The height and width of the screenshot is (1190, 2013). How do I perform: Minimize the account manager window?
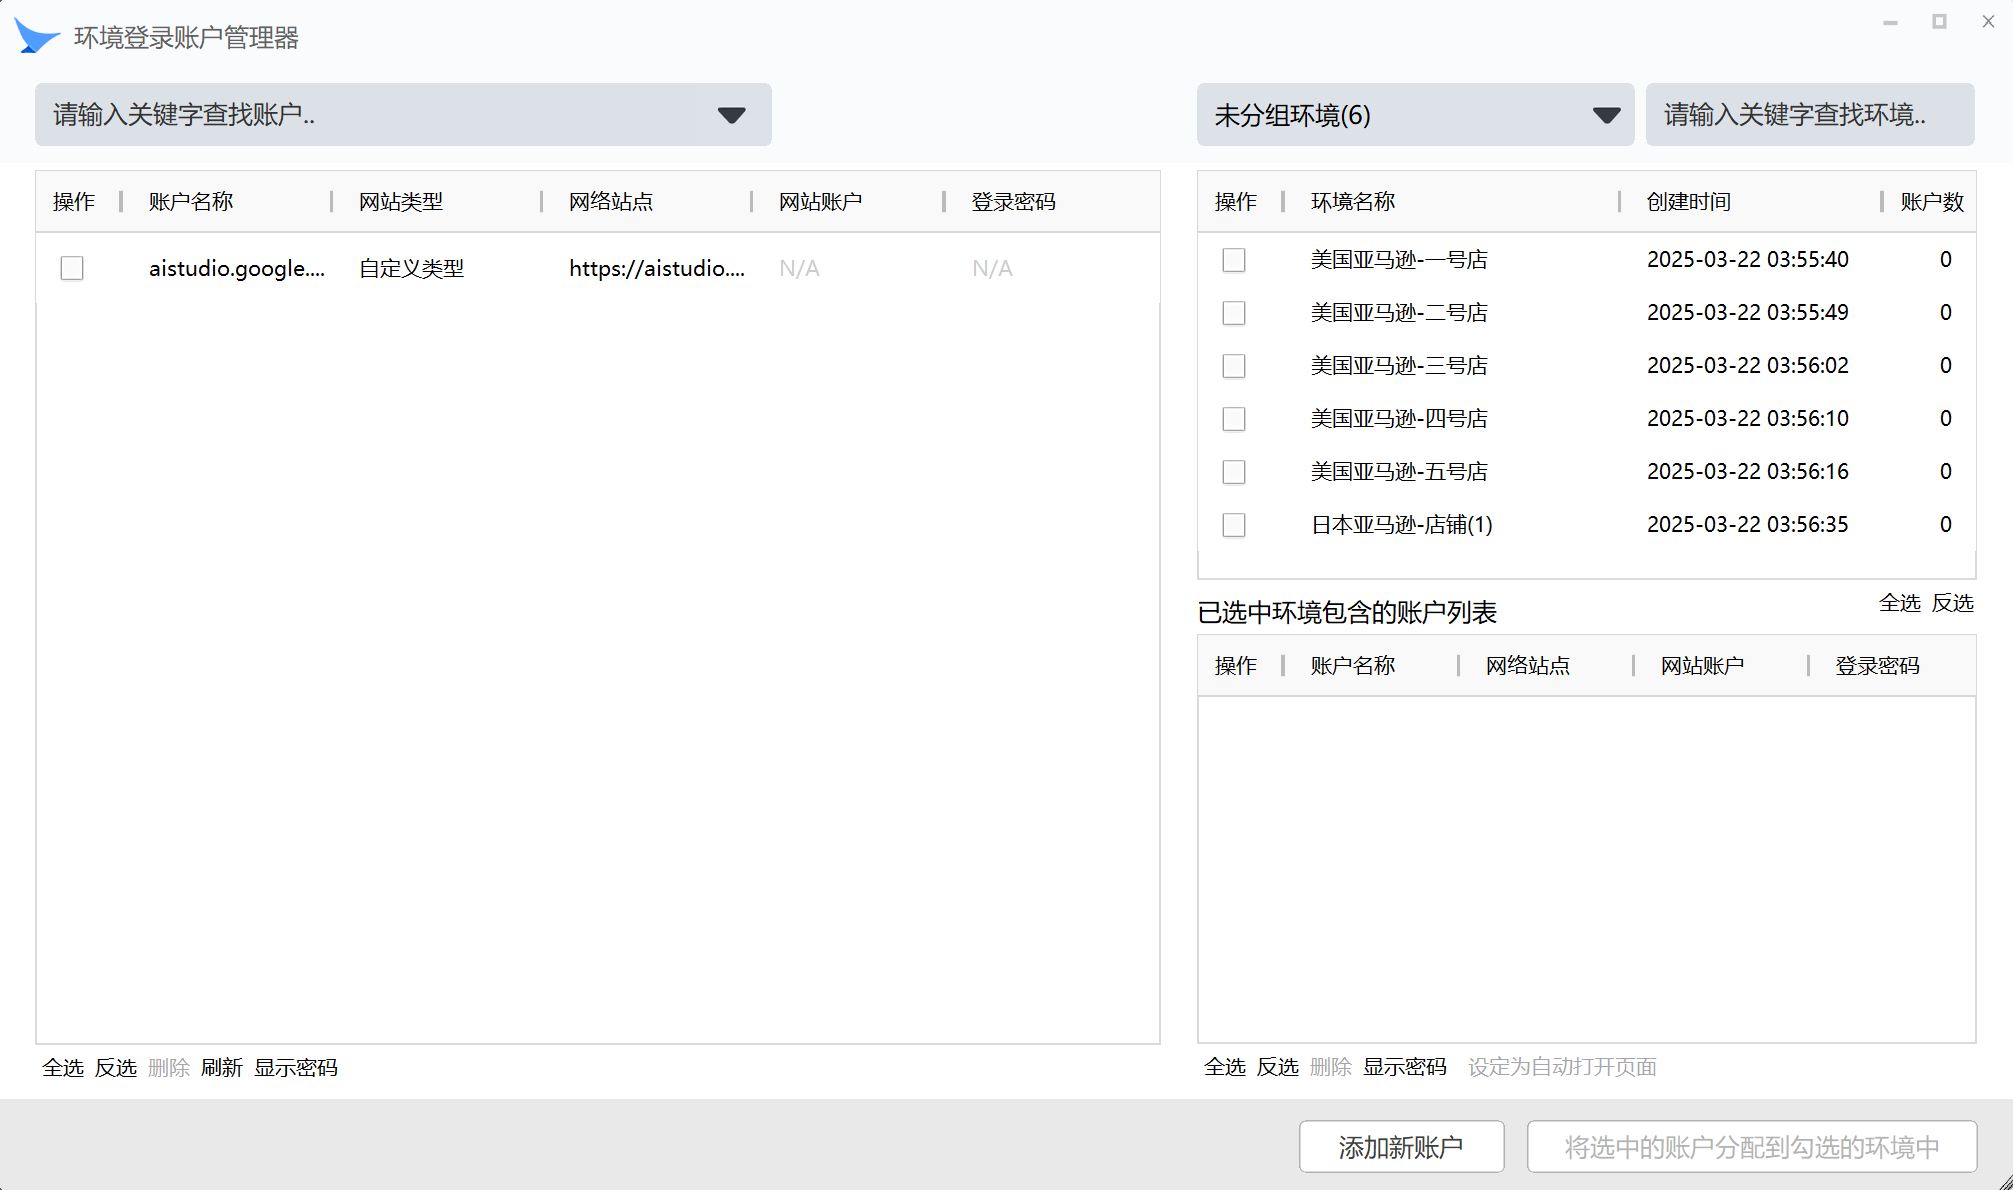(1890, 22)
